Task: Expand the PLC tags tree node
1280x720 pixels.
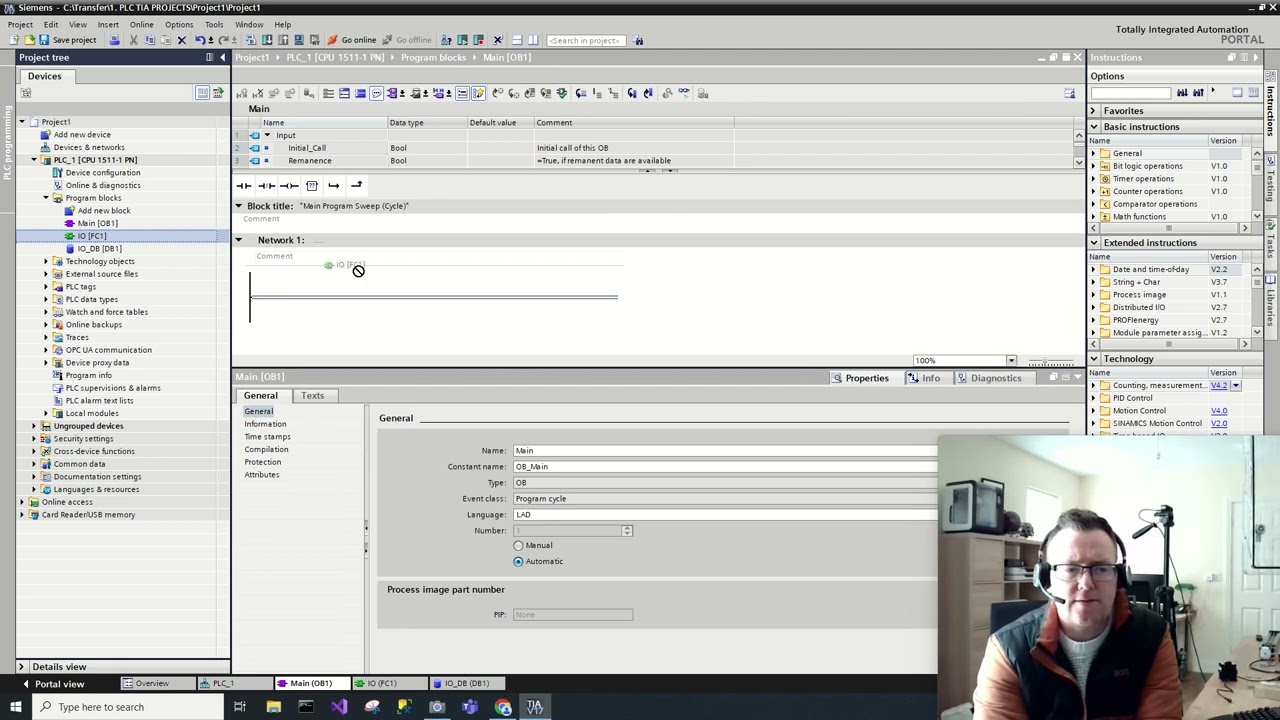Action: 46,287
